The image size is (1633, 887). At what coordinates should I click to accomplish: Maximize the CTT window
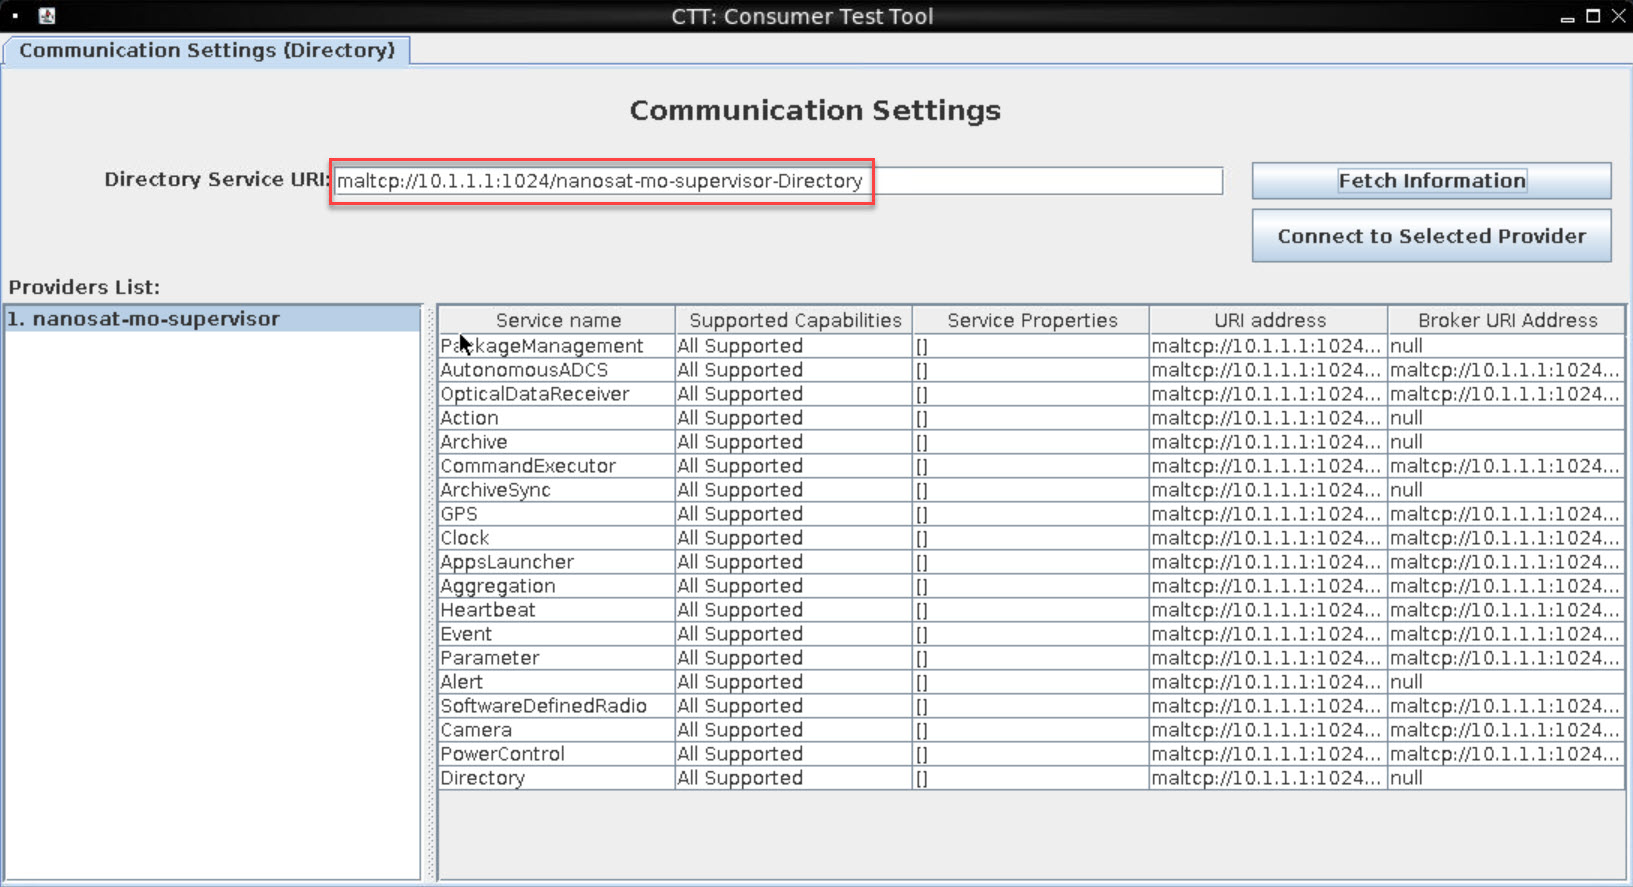pyautogui.click(x=1593, y=16)
